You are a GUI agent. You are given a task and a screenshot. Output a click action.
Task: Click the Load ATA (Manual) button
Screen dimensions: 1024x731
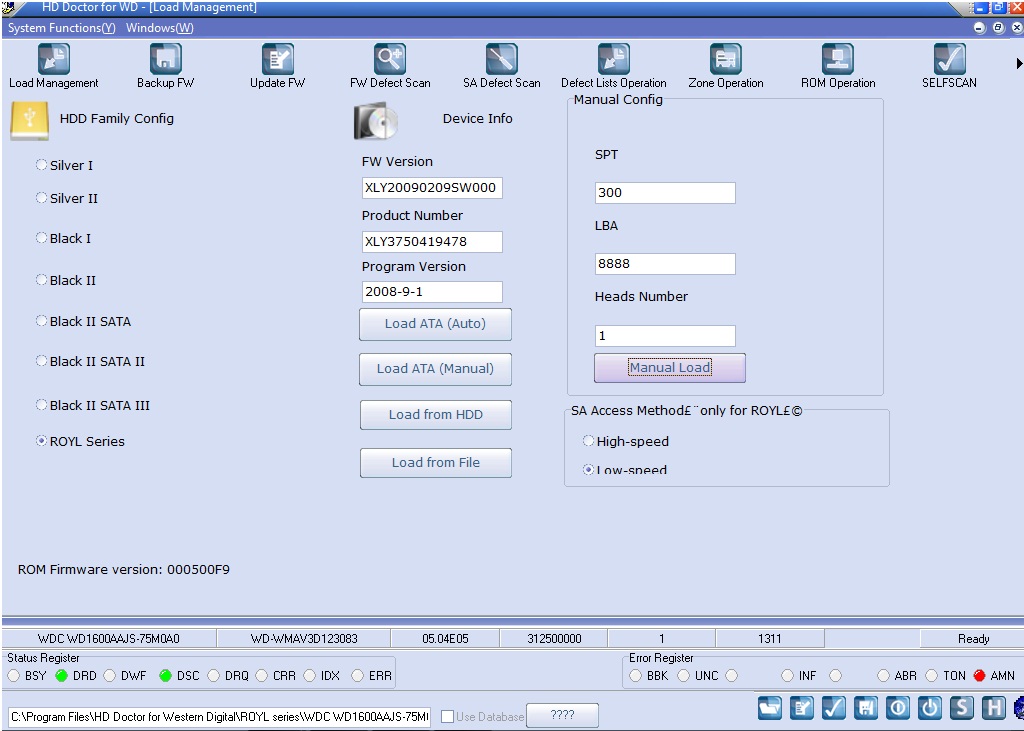[x=436, y=369]
